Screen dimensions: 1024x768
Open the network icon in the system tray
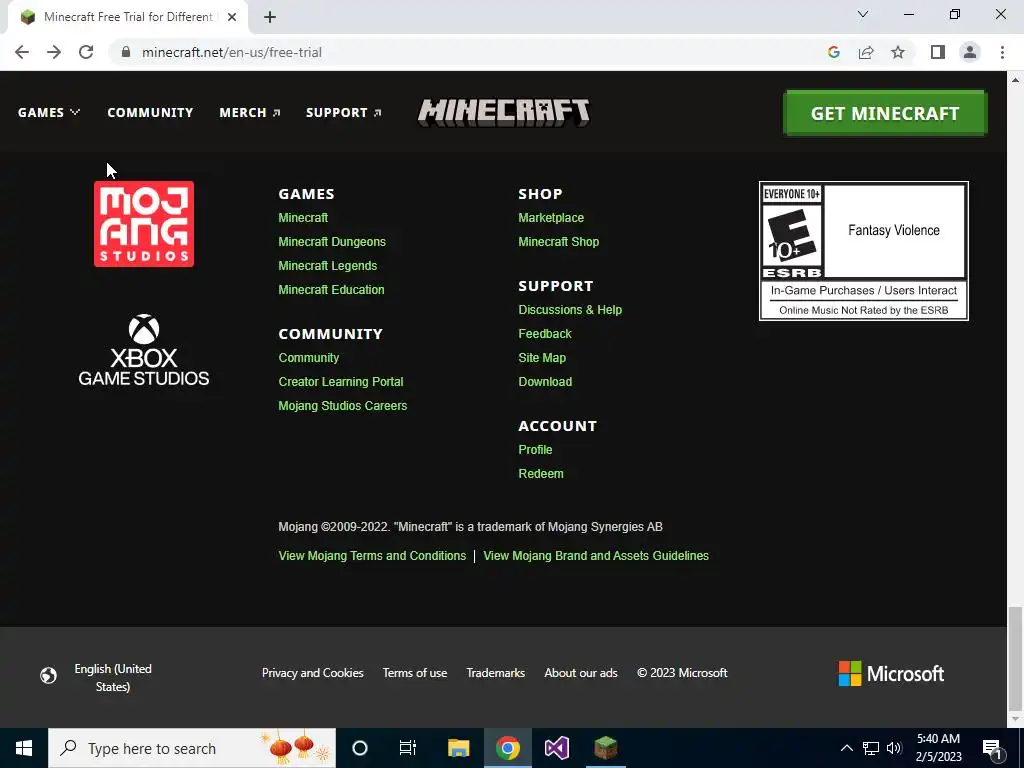click(x=871, y=748)
